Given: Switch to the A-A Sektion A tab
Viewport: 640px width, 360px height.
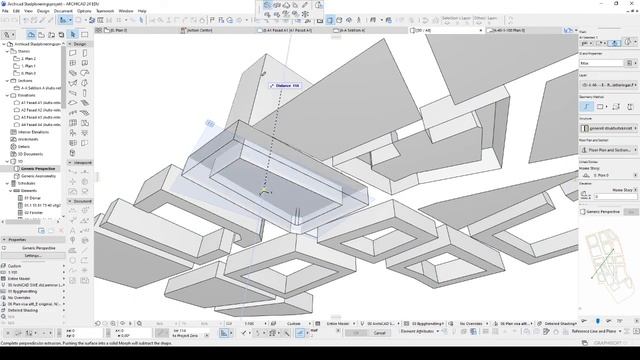Looking at the screenshot, I should tap(371, 30).
